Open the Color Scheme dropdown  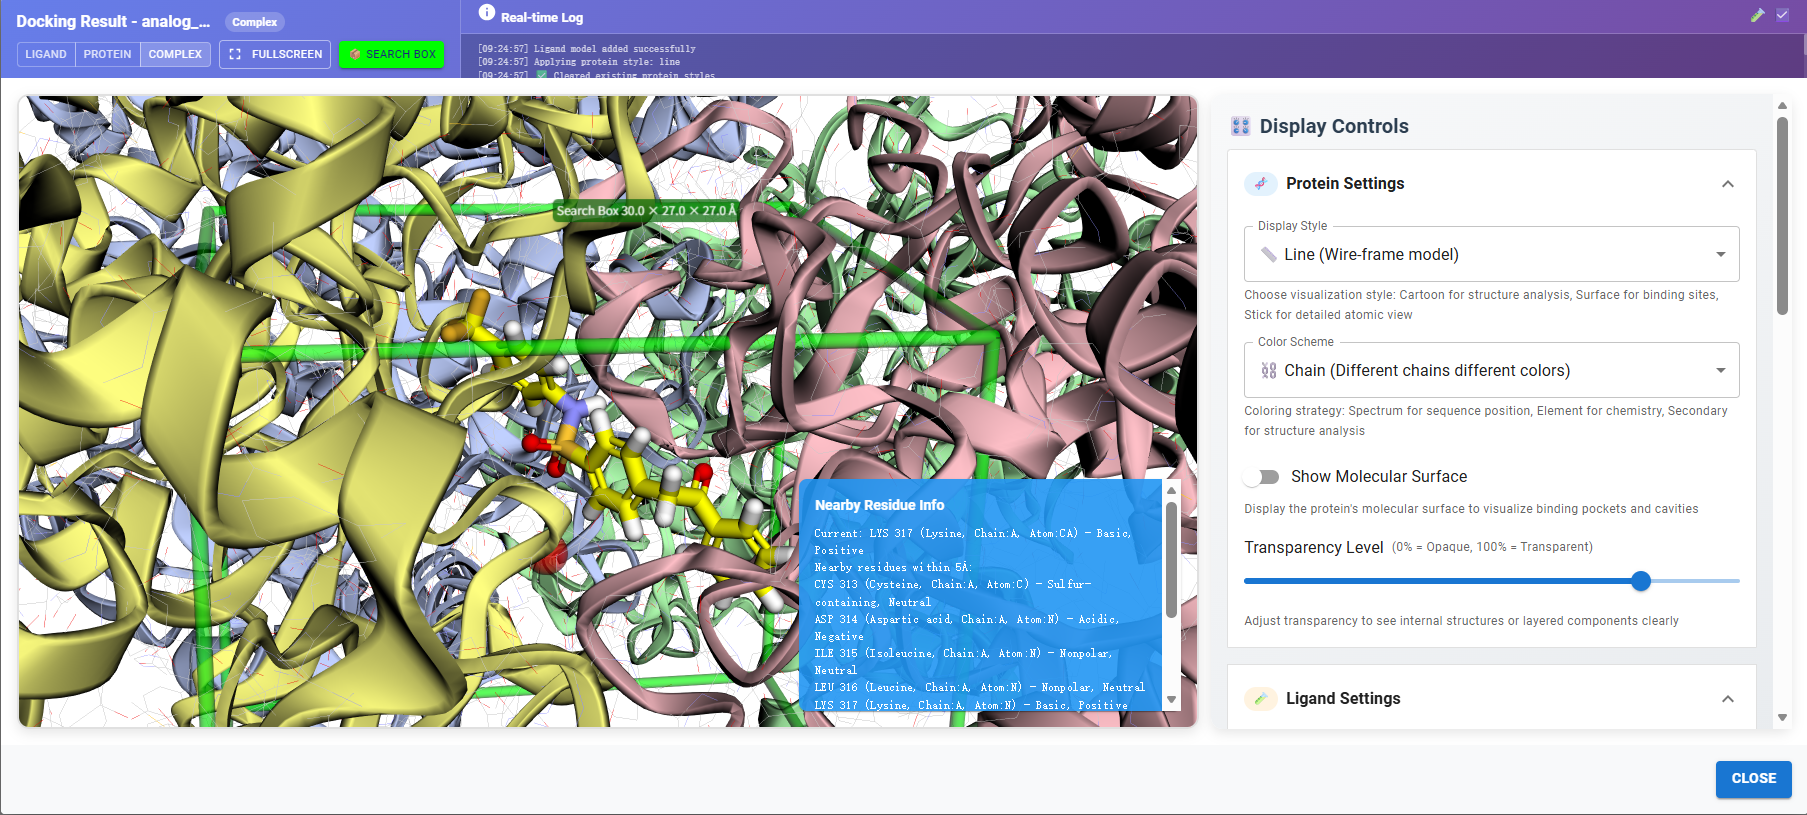pos(1491,371)
